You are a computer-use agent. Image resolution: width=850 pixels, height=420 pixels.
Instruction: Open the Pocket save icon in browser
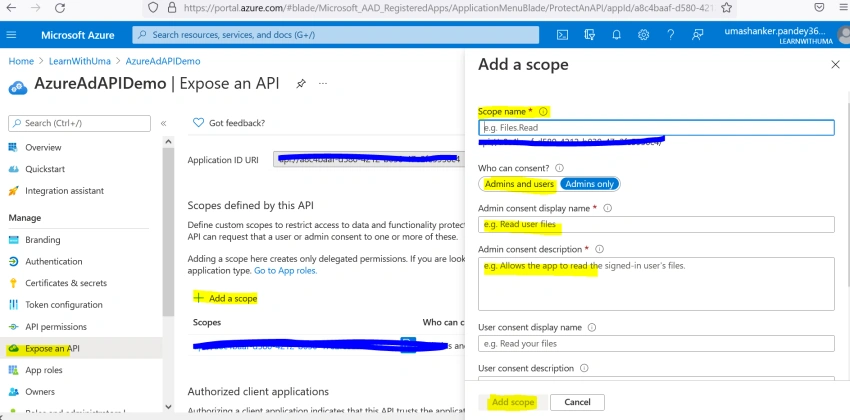(x=820, y=8)
